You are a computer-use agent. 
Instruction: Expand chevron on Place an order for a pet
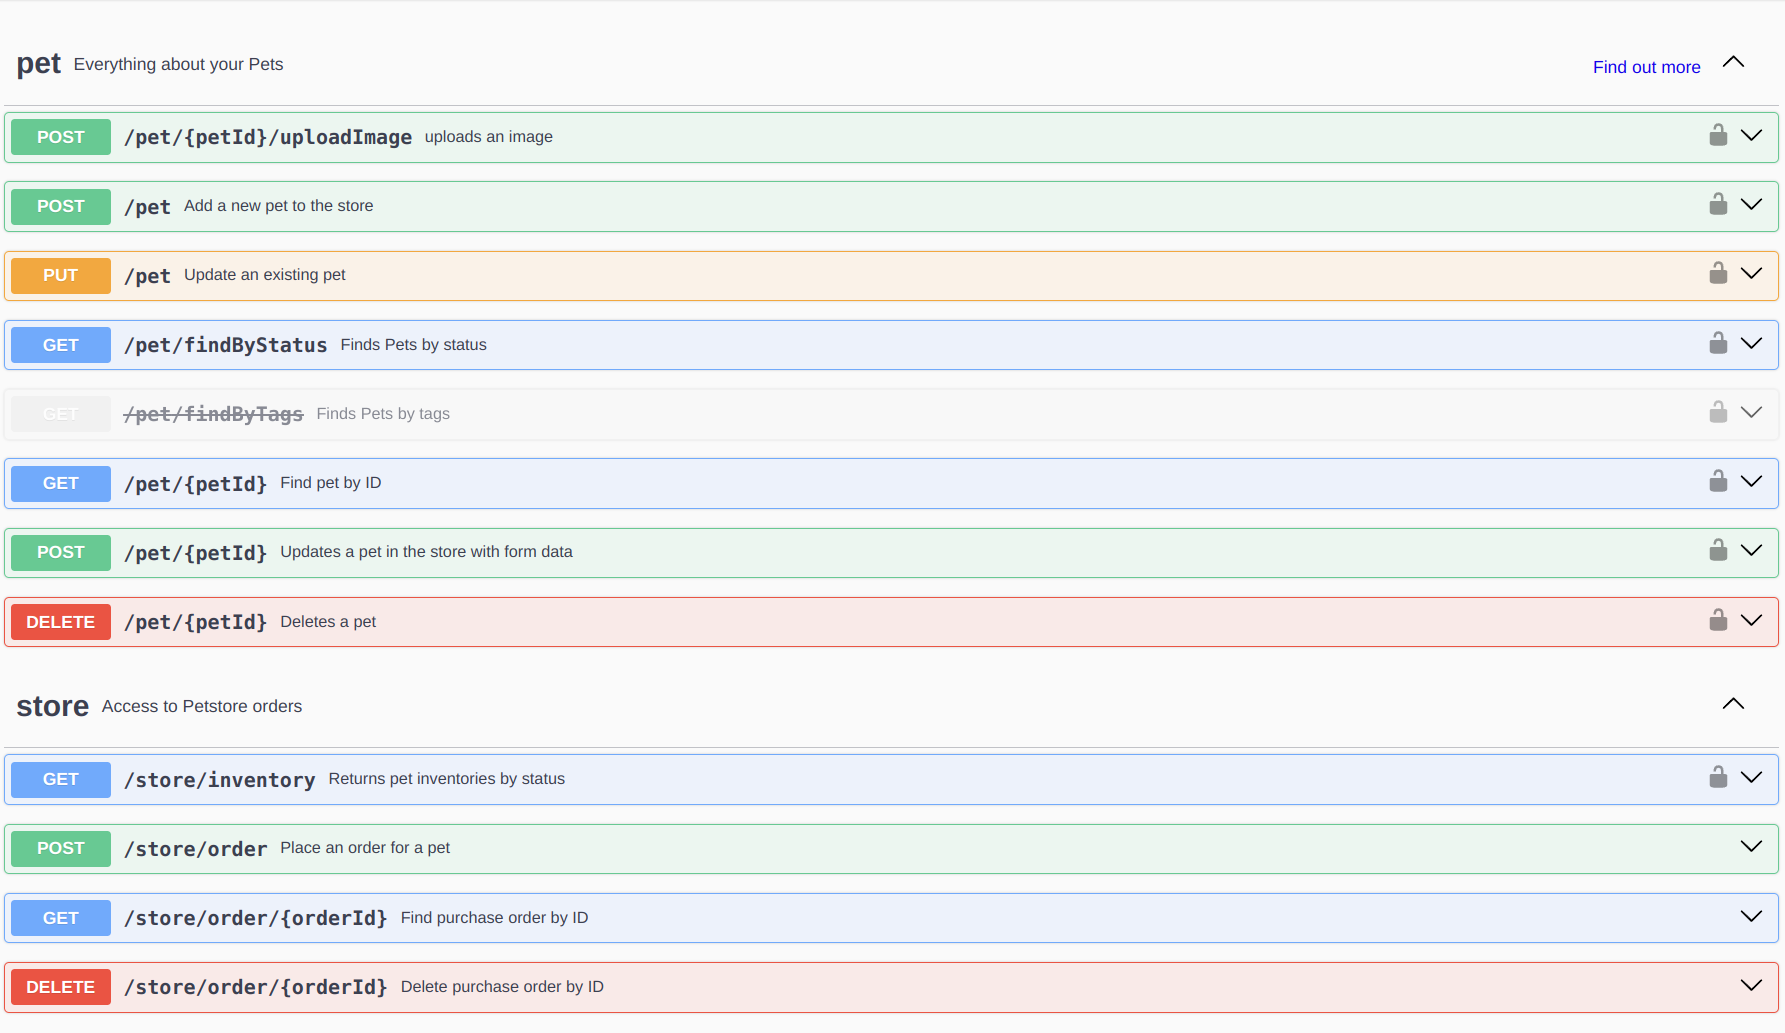point(1751,846)
